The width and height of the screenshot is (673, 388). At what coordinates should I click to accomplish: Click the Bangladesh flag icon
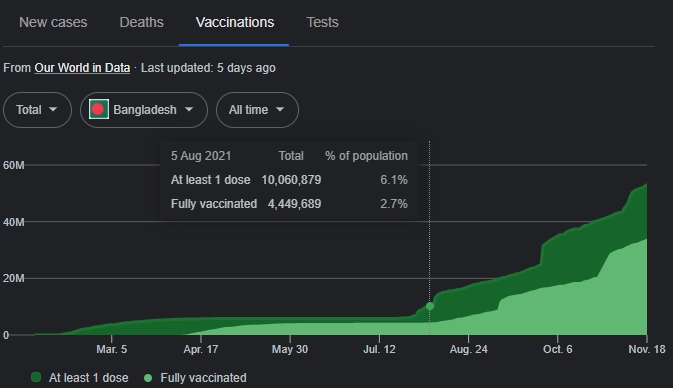(x=99, y=109)
